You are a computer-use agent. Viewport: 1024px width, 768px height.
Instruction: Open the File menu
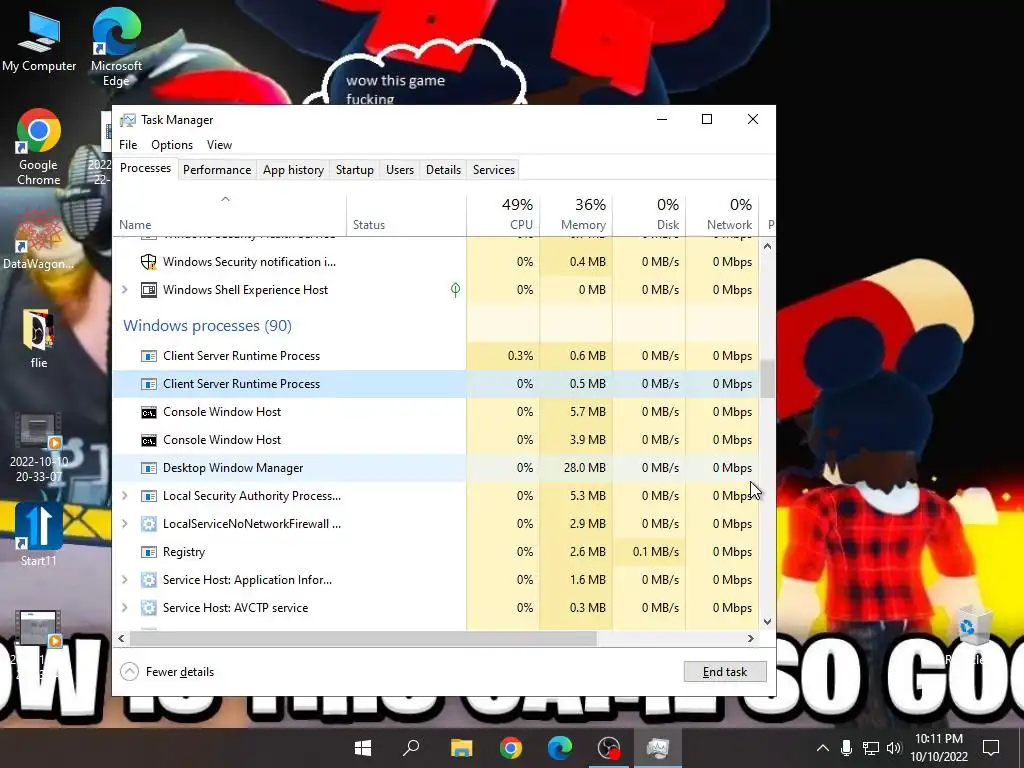tap(128, 145)
